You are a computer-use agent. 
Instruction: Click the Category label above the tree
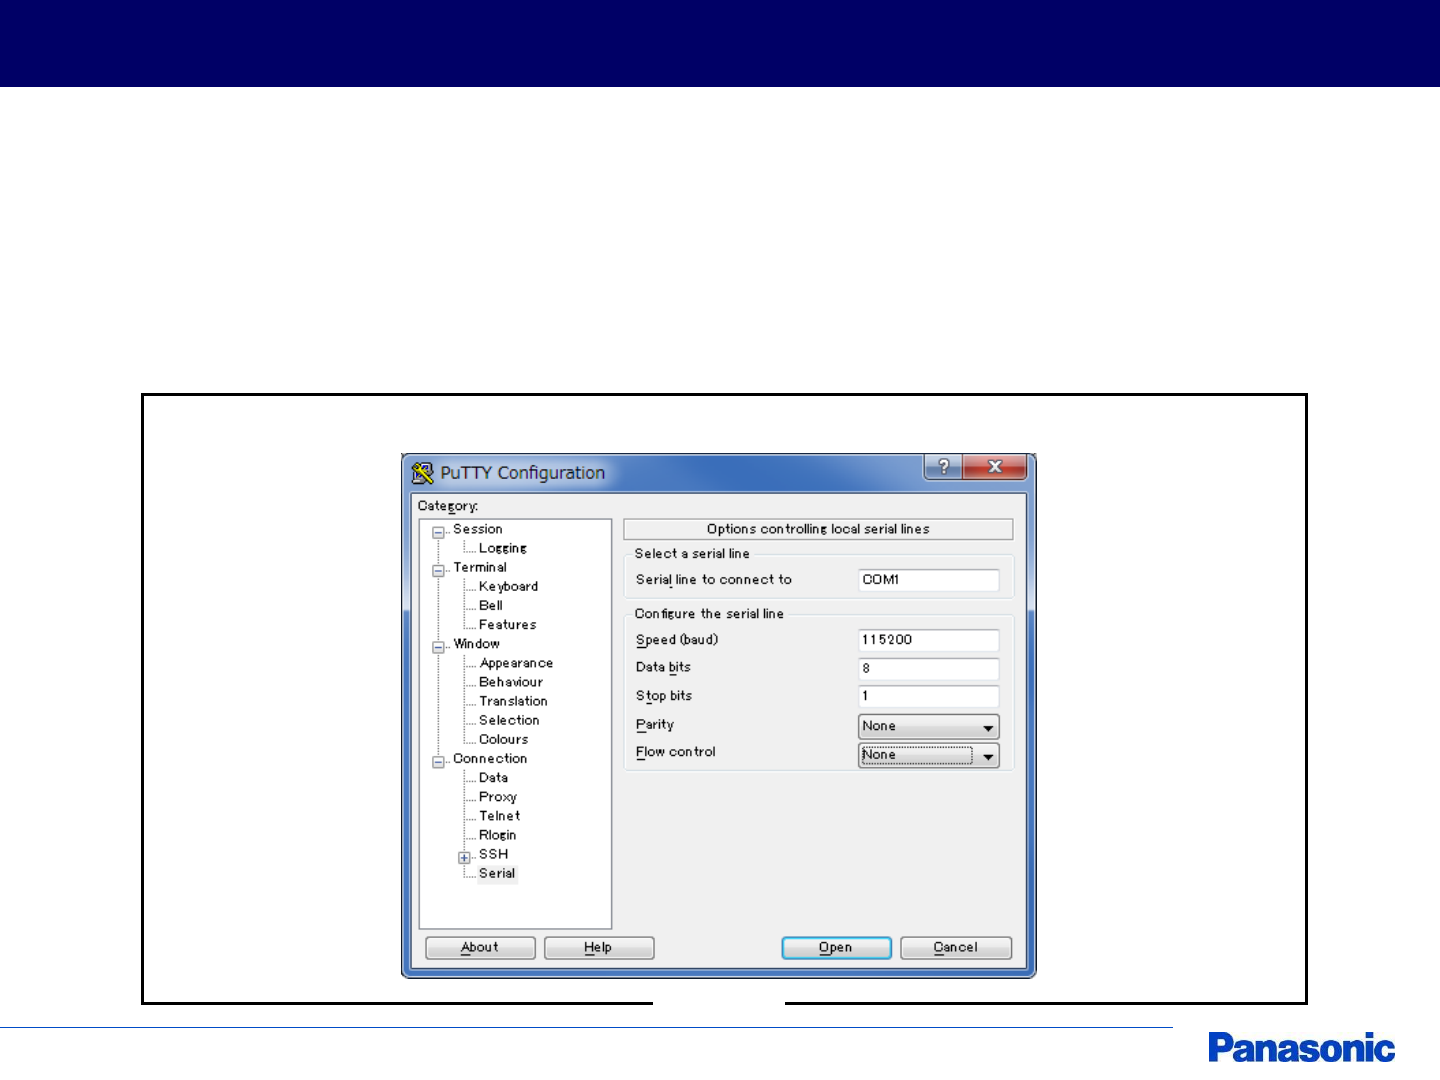tap(448, 506)
